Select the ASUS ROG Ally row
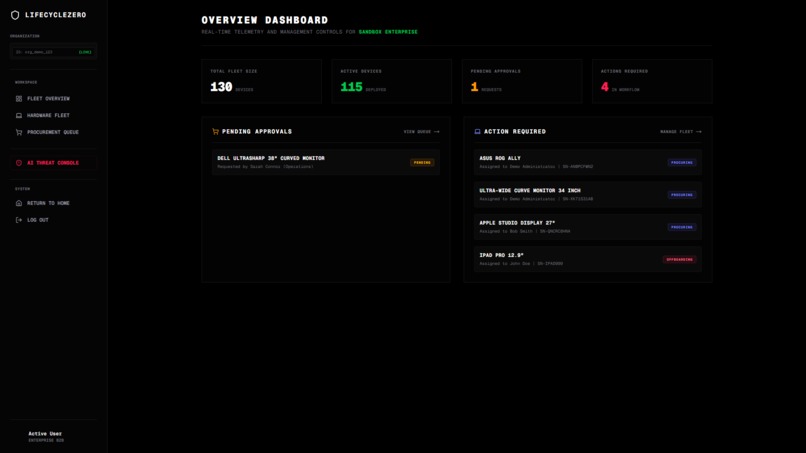The width and height of the screenshot is (806, 453). pyautogui.click(x=588, y=162)
